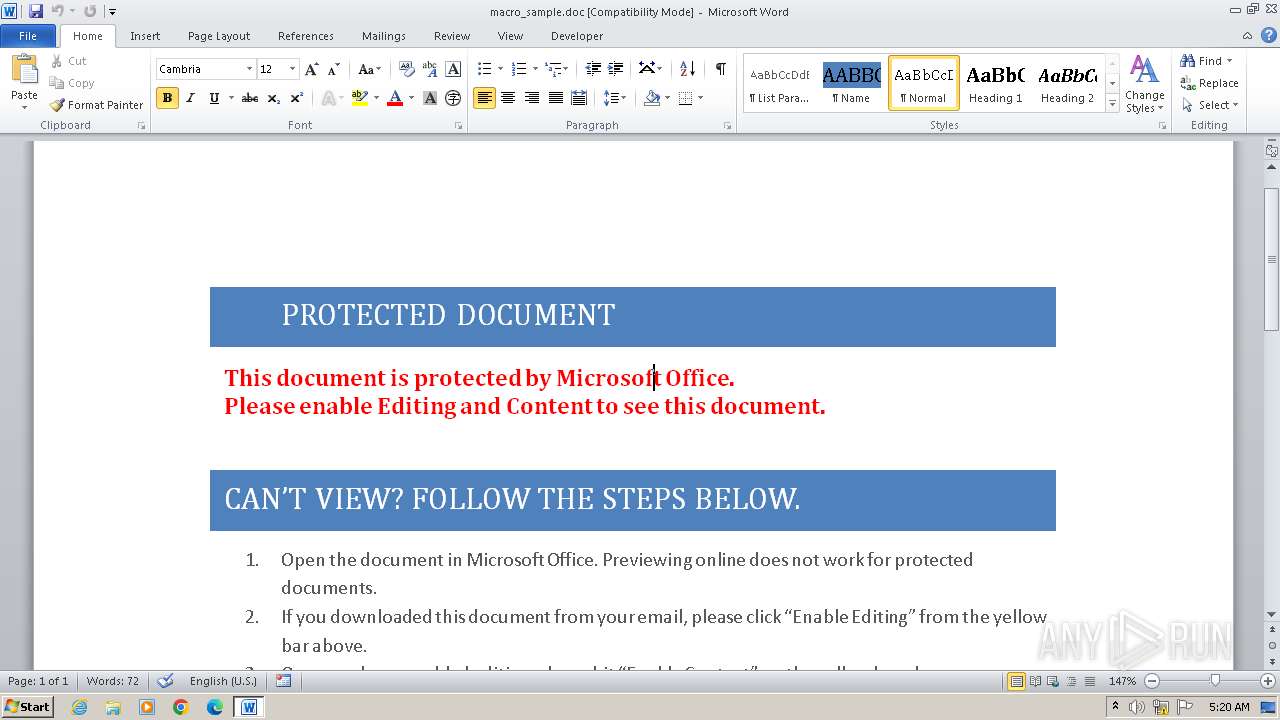
Task: Toggle Print Layout view button
Action: coord(1017,681)
